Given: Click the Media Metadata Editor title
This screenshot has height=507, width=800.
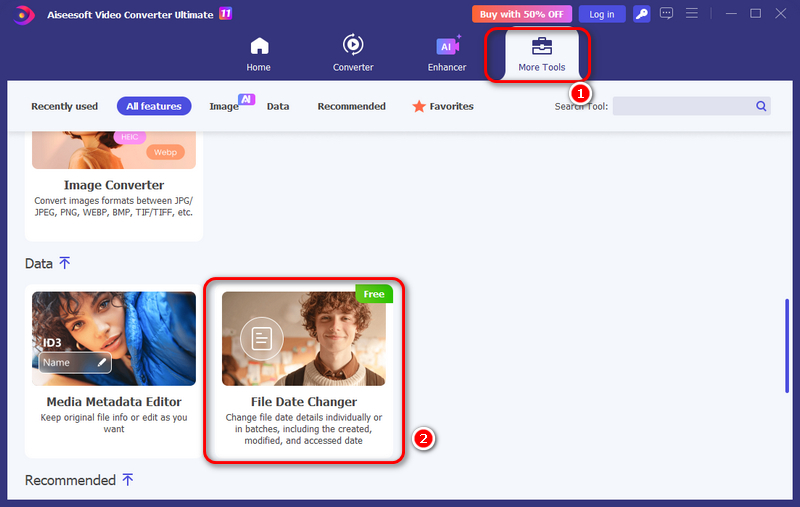Looking at the screenshot, I should 114,402.
